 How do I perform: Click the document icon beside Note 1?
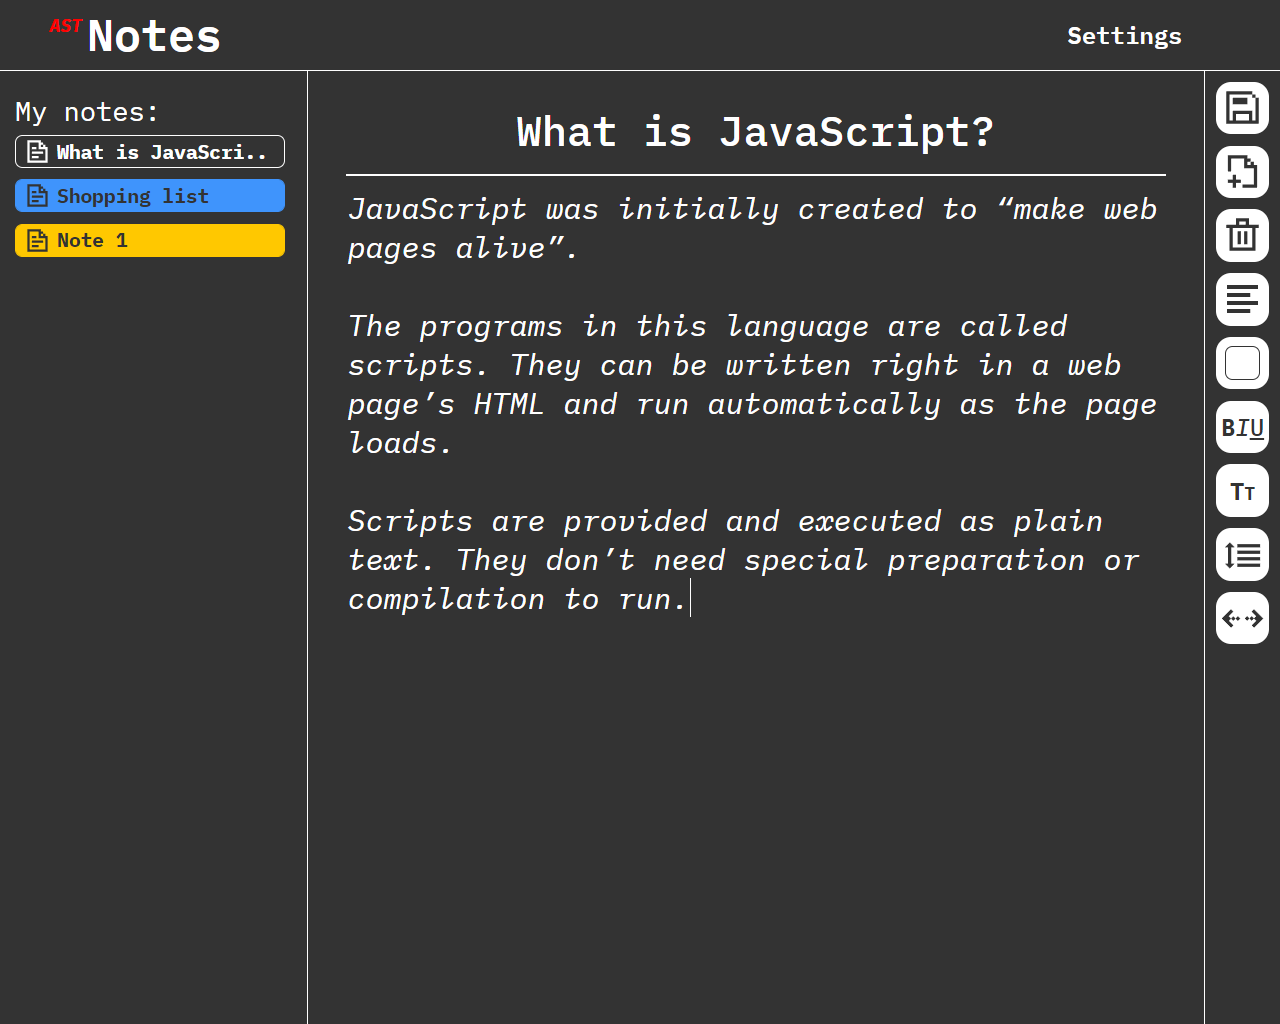[37, 240]
